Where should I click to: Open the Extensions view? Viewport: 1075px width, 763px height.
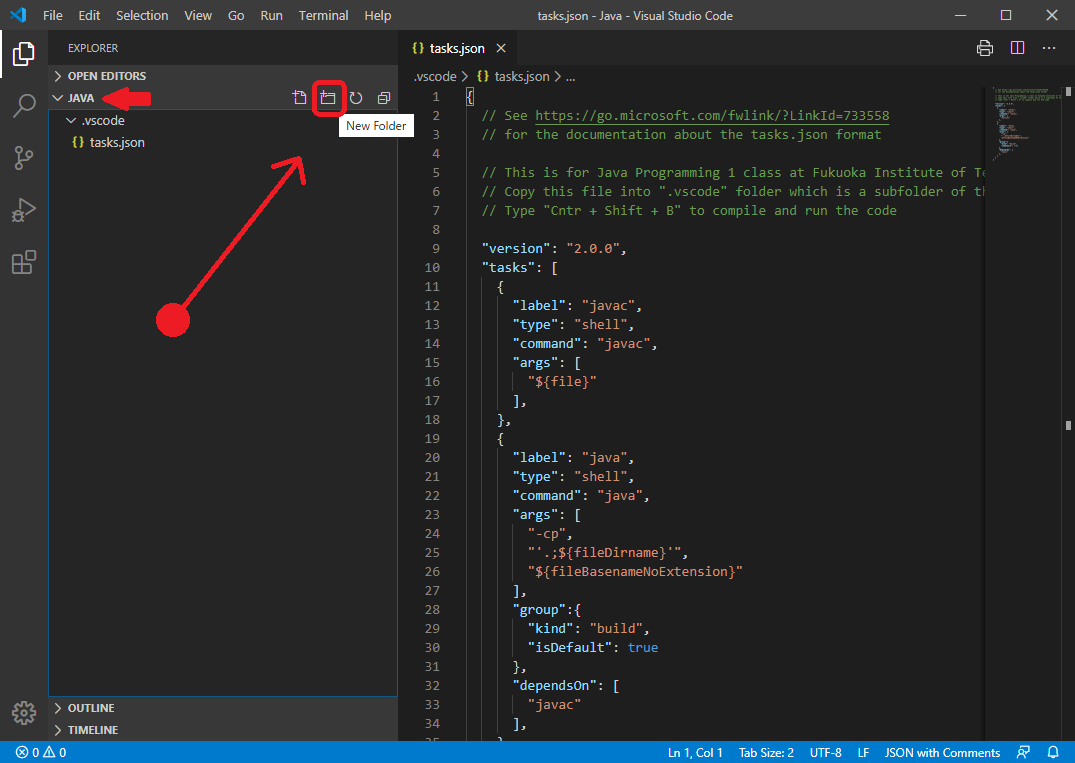(23, 262)
